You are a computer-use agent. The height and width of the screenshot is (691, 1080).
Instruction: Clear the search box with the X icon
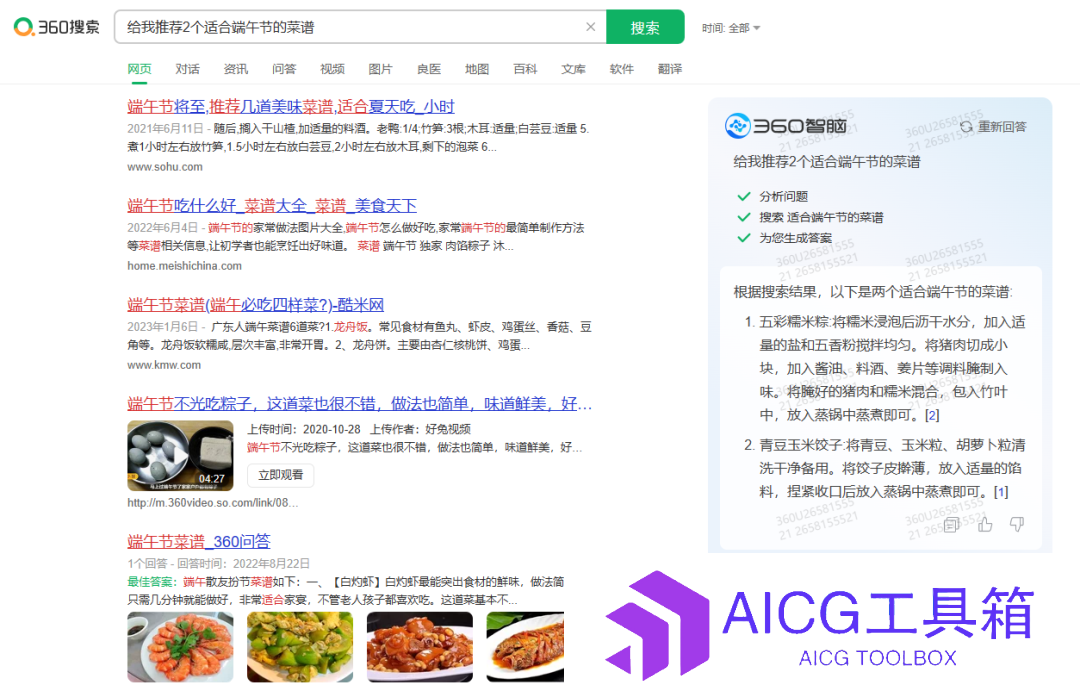(x=590, y=27)
